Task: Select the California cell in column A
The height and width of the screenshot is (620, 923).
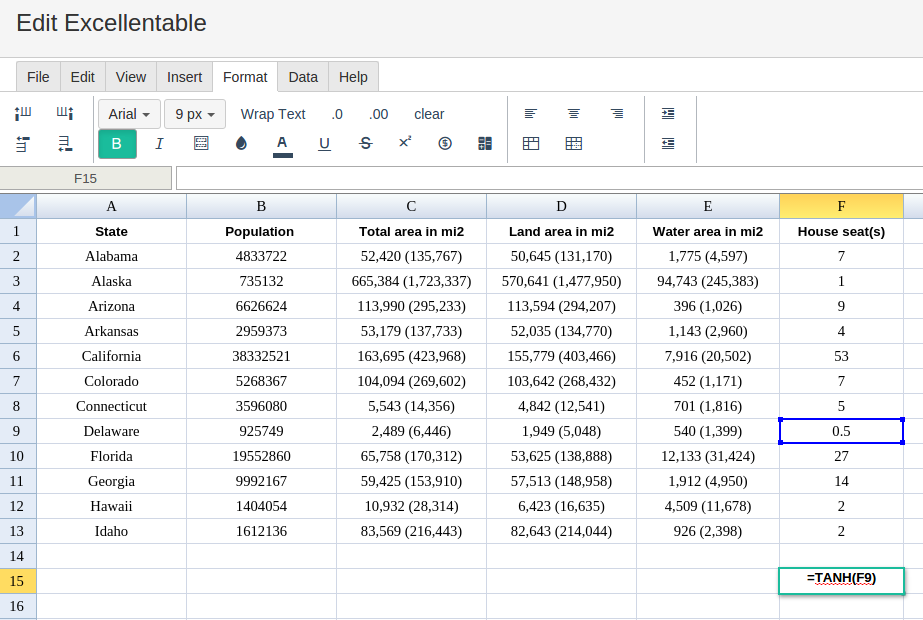Action: click(x=111, y=356)
